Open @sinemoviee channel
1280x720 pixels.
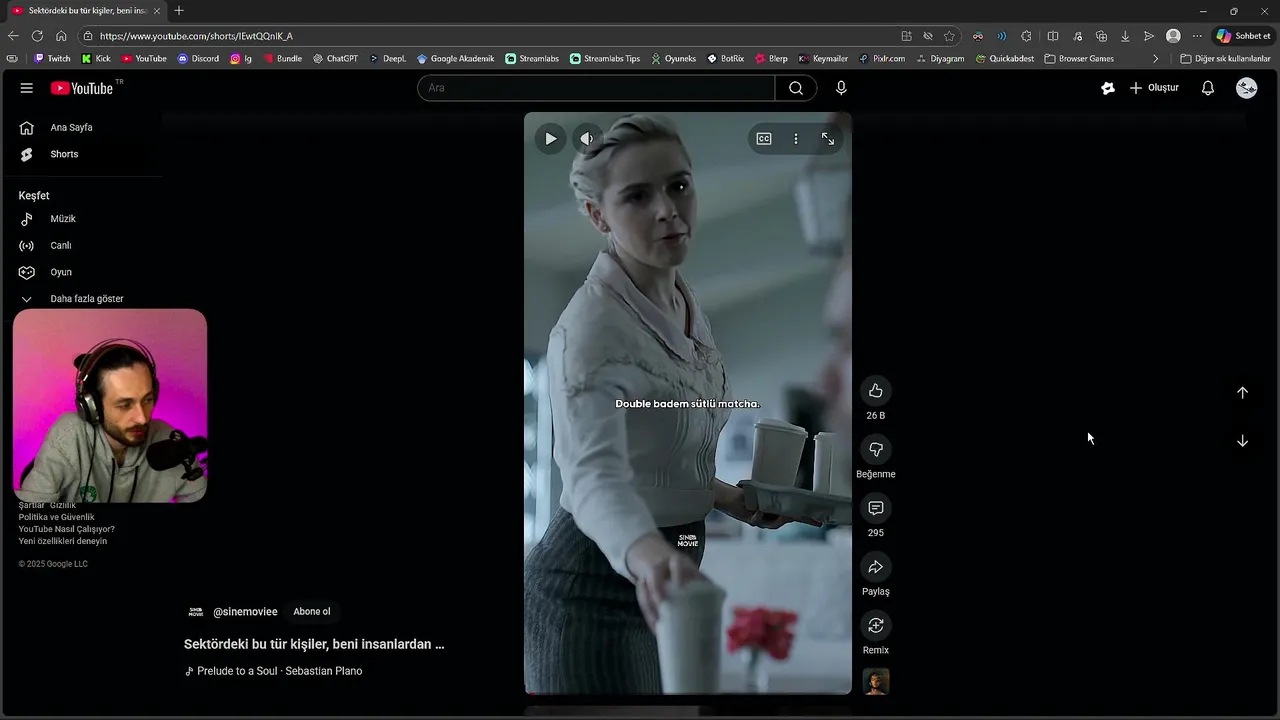pyautogui.click(x=245, y=612)
